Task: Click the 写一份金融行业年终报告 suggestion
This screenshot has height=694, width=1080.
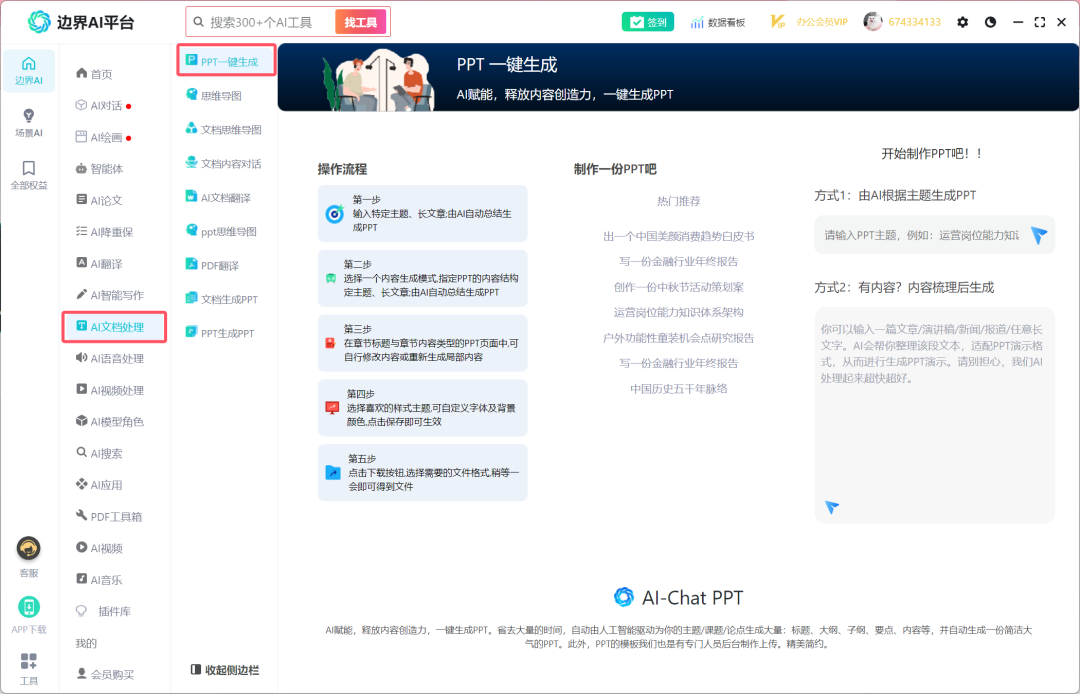Action: (678, 261)
